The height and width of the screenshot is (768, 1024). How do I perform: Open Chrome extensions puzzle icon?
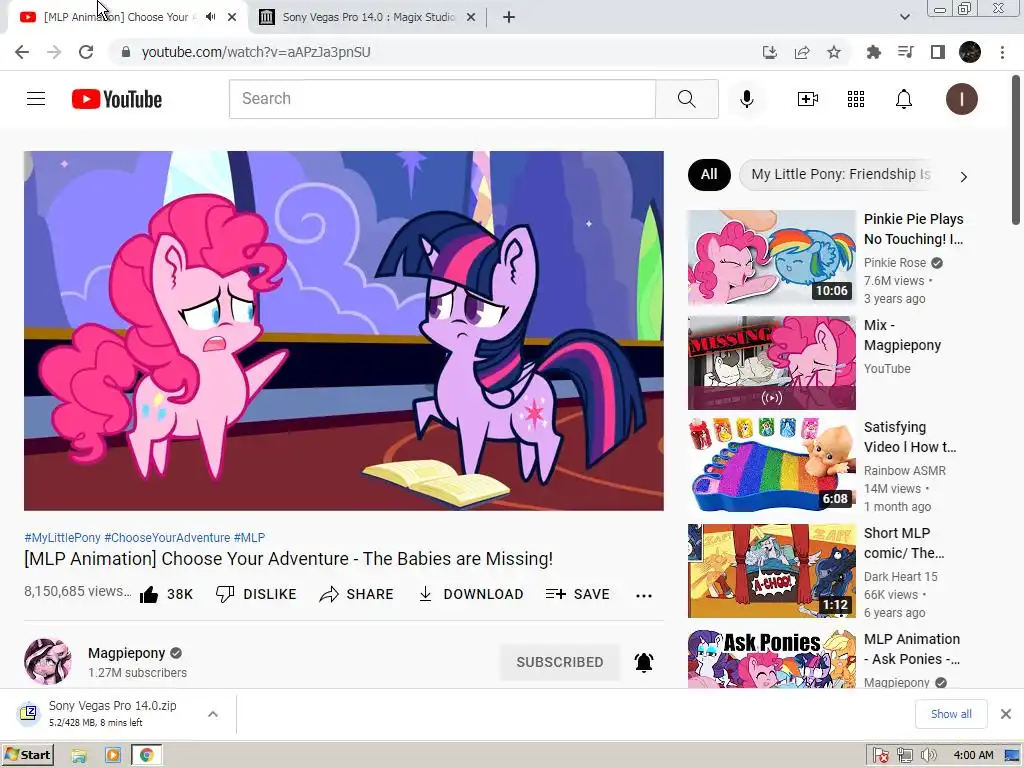click(x=873, y=52)
